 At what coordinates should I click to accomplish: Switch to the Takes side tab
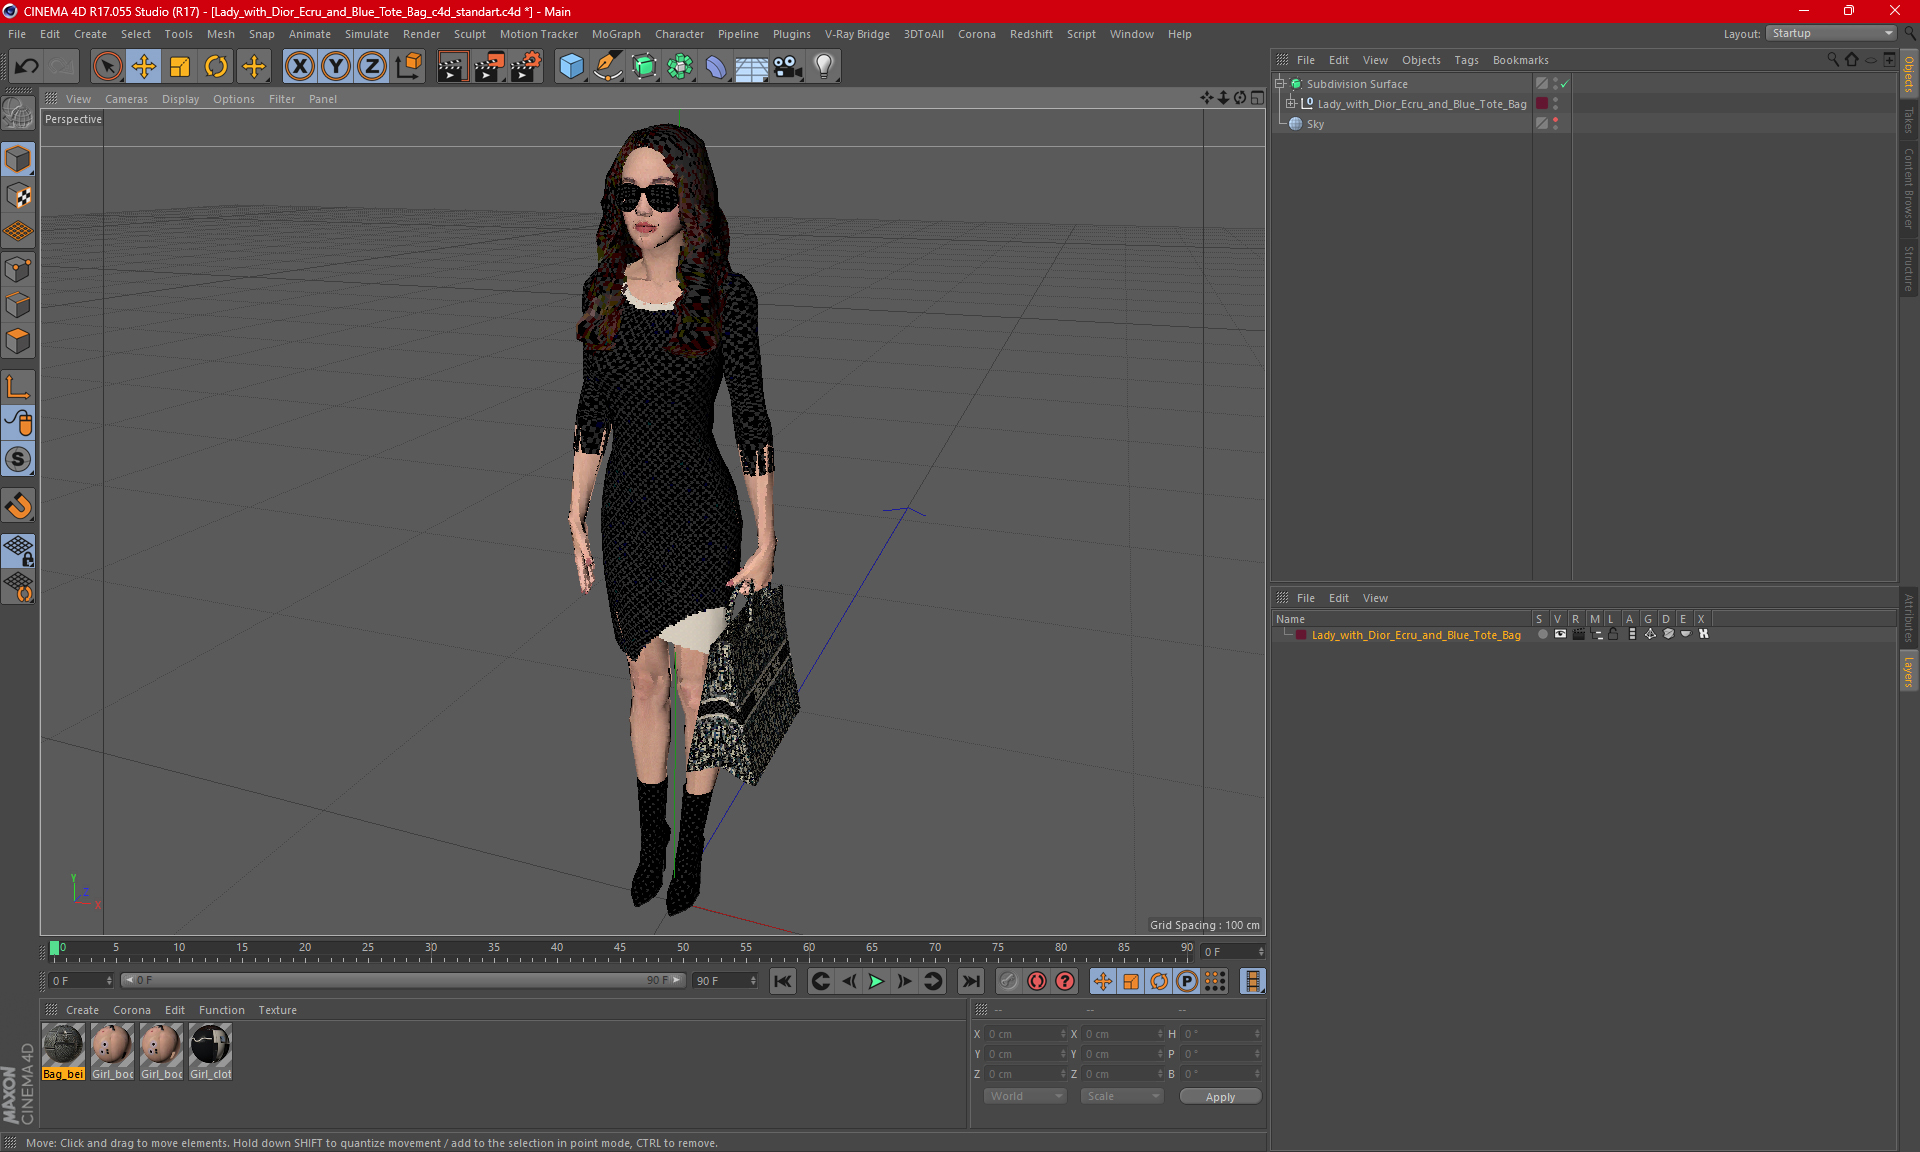[x=1908, y=120]
